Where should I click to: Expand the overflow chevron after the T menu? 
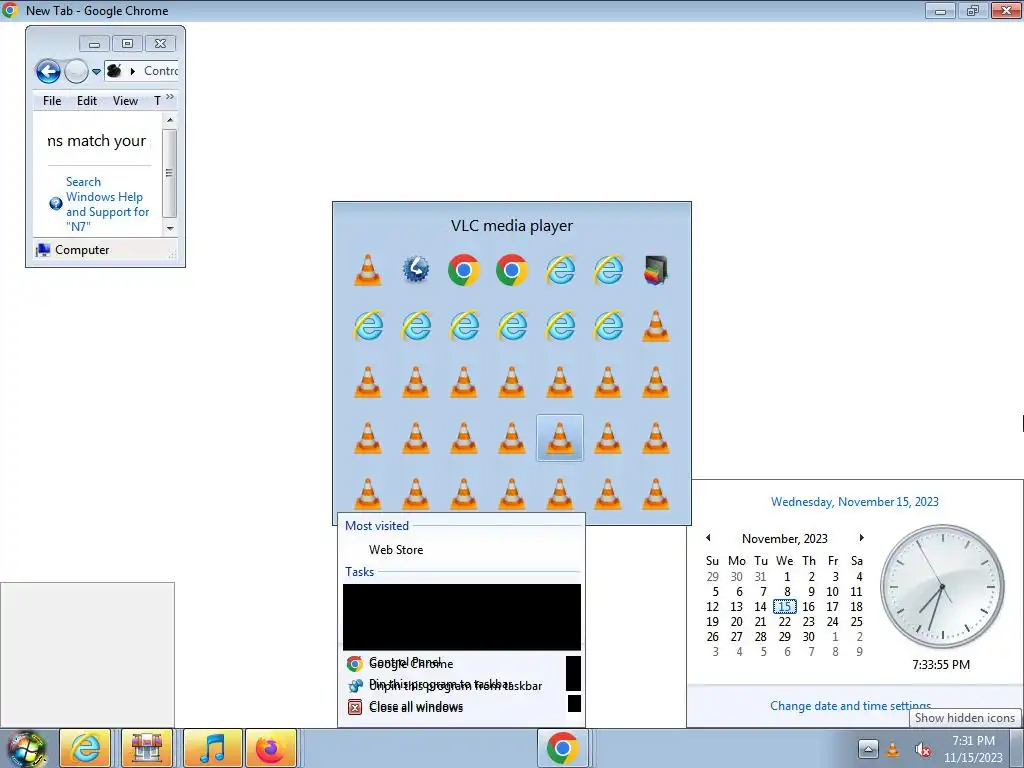pos(170,97)
